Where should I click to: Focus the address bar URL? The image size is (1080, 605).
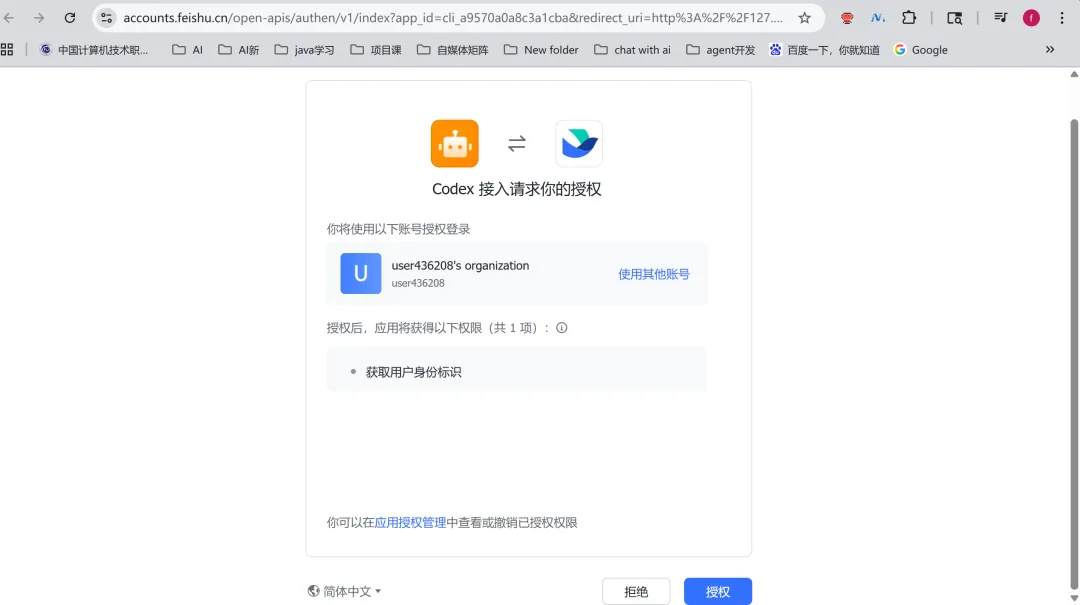453,18
